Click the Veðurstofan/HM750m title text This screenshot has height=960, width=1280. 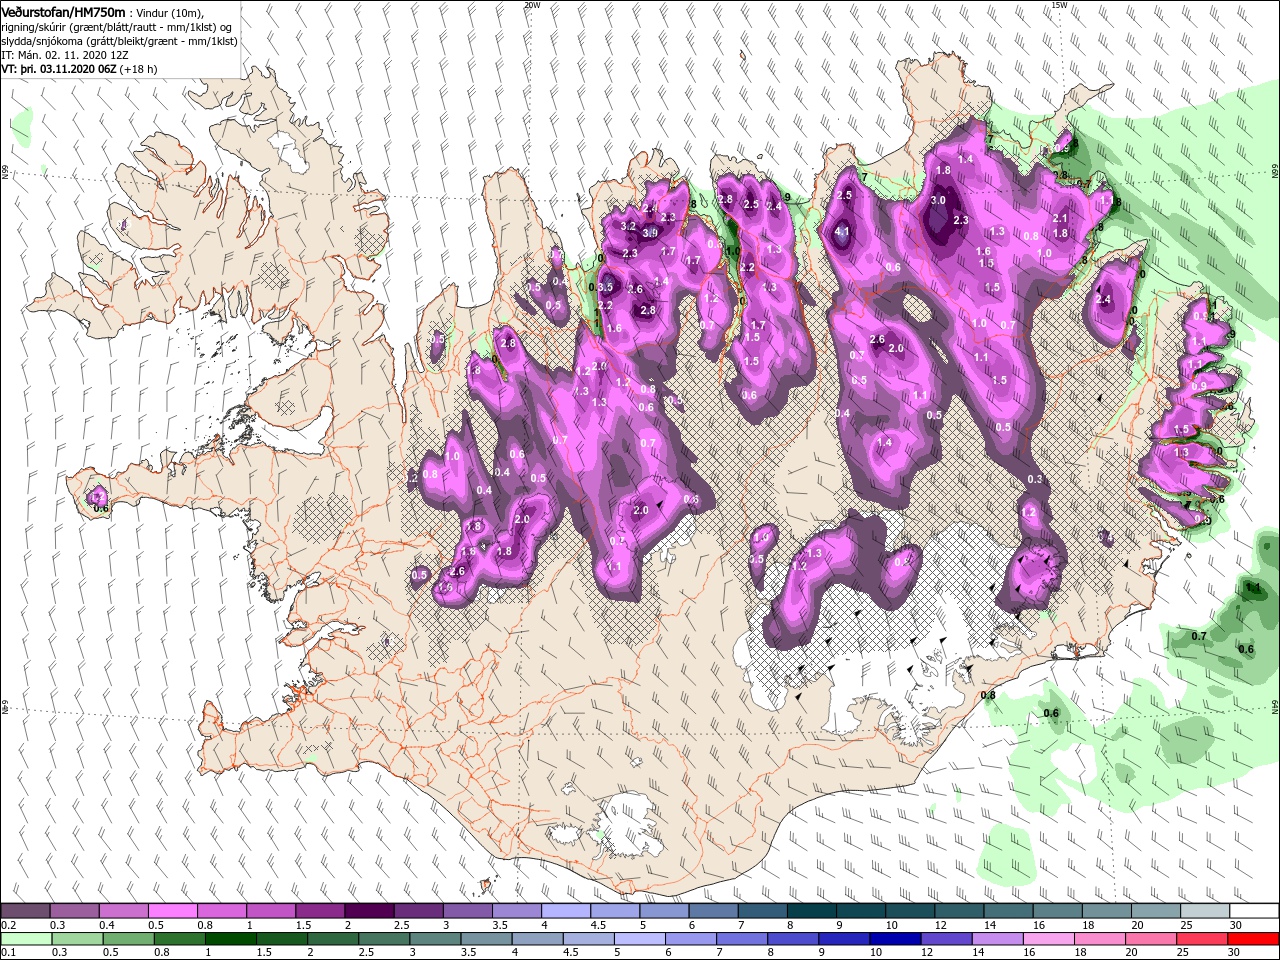coord(63,11)
